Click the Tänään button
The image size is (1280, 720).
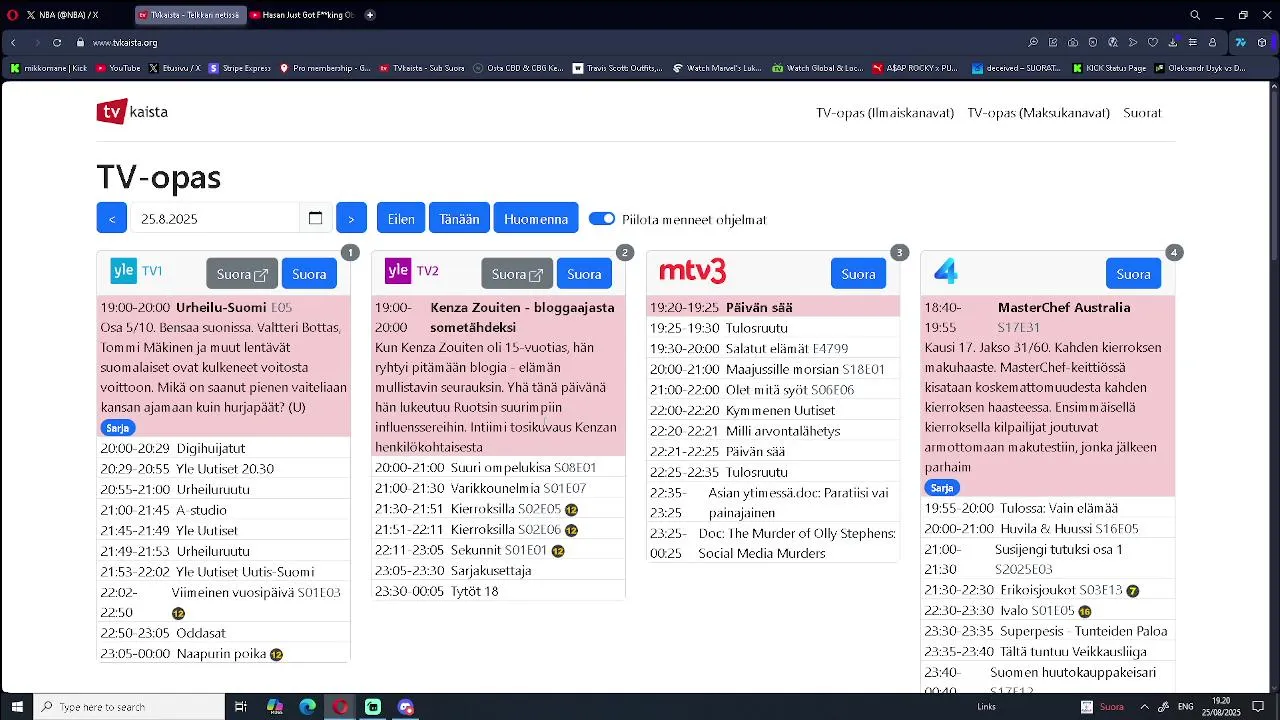coord(460,218)
